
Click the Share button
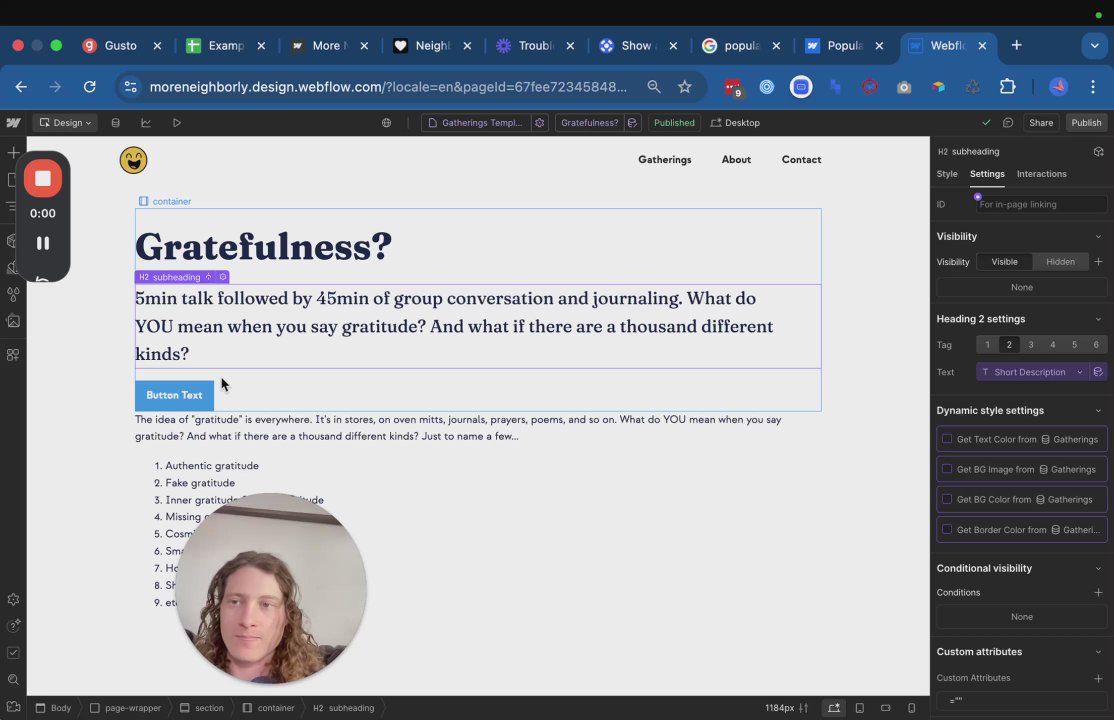[x=1041, y=123]
